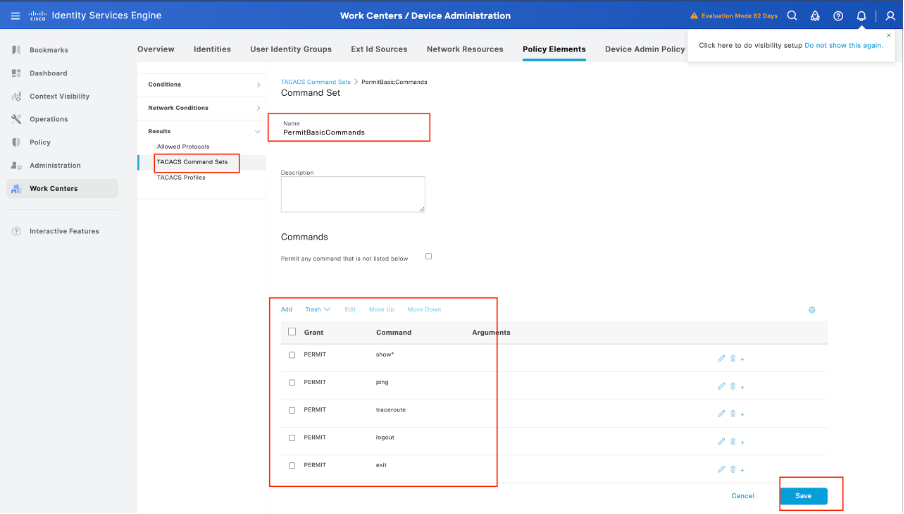Viewport: 904px width, 514px height.
Task: Open the User Identity Groups tab
Action: [291, 49]
